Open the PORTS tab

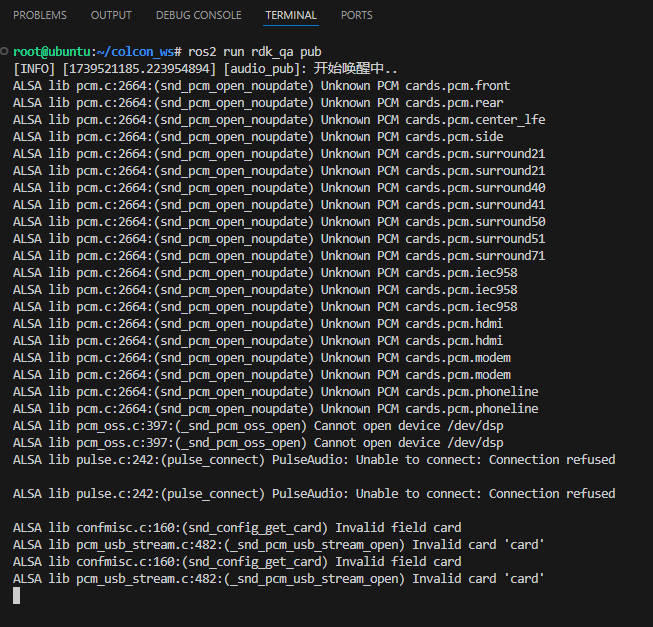click(x=357, y=15)
